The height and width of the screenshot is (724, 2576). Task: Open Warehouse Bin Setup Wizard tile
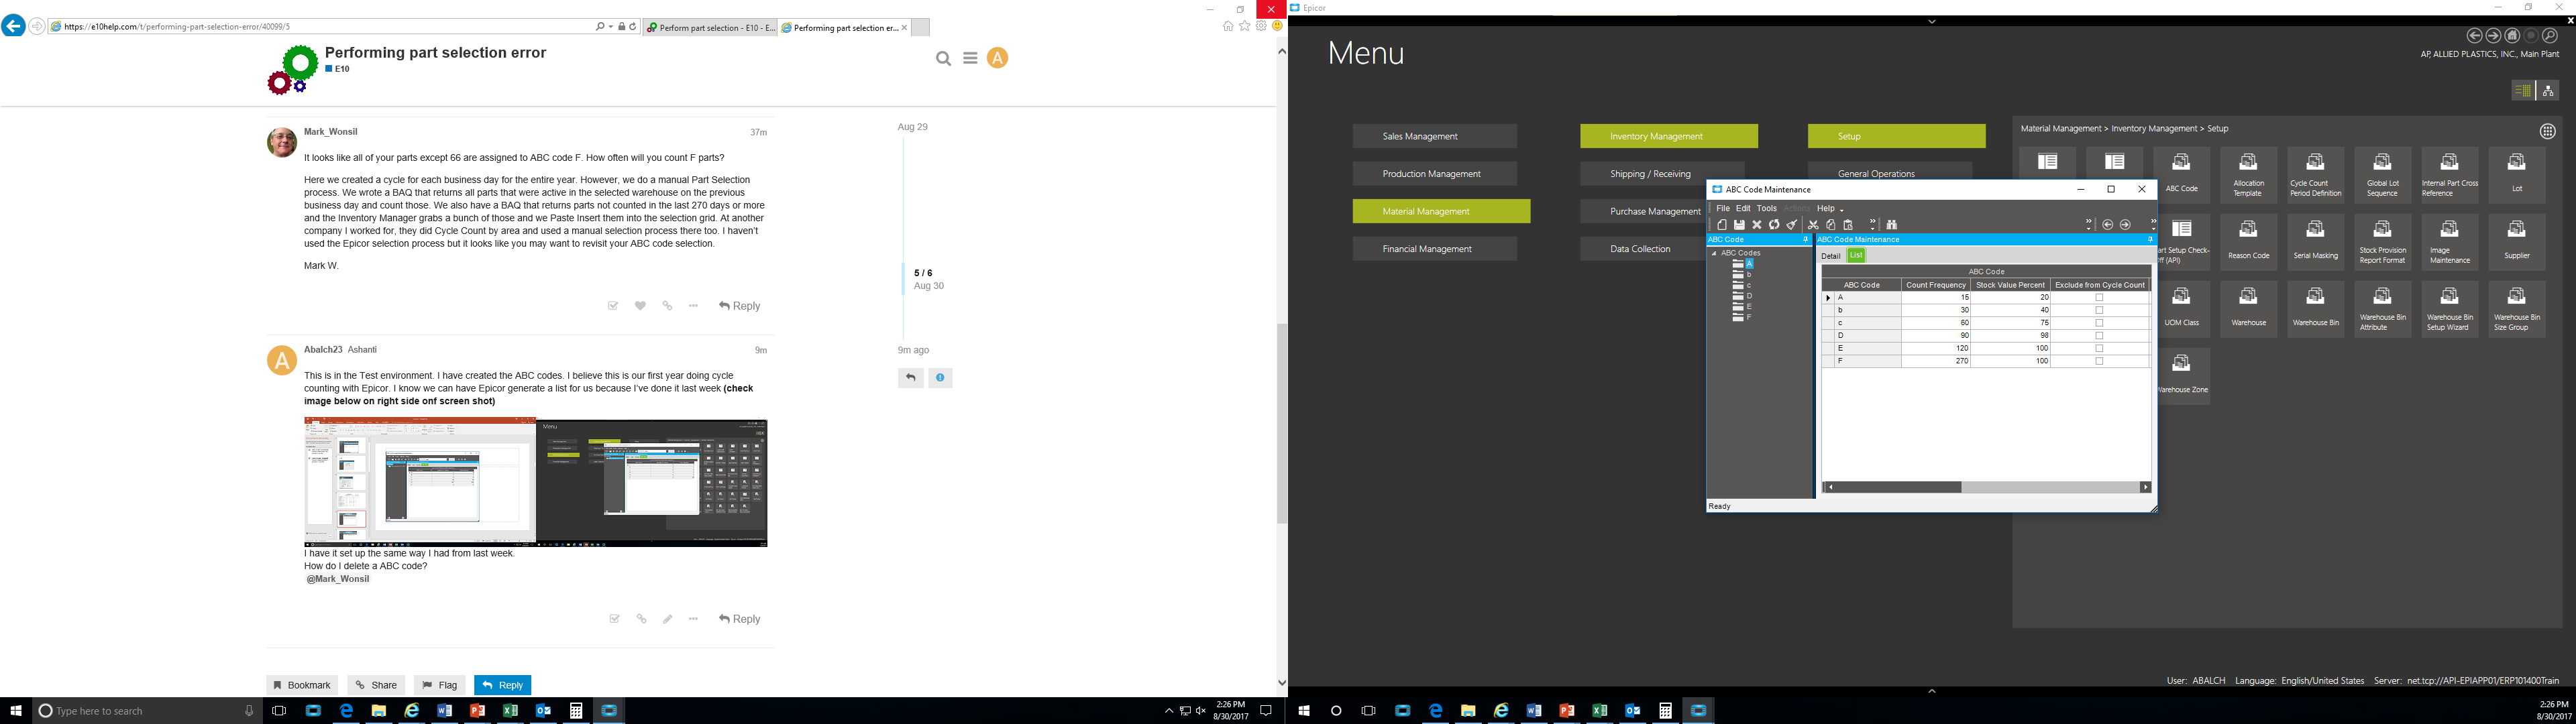click(x=2449, y=309)
